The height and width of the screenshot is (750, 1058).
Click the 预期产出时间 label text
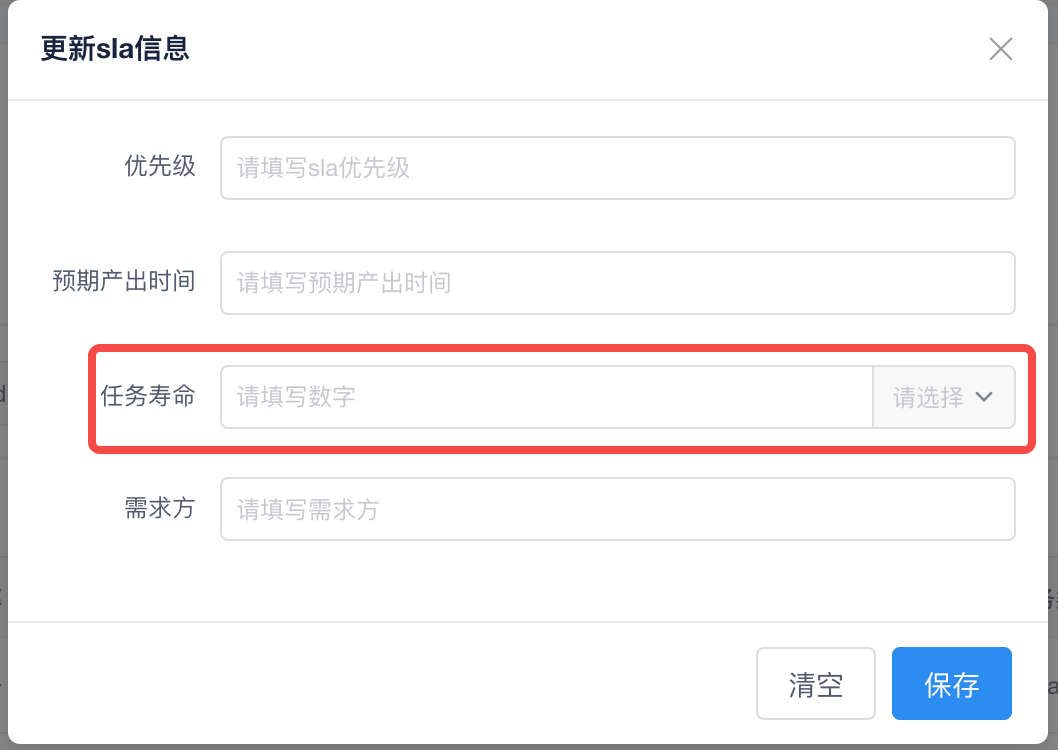point(124,281)
